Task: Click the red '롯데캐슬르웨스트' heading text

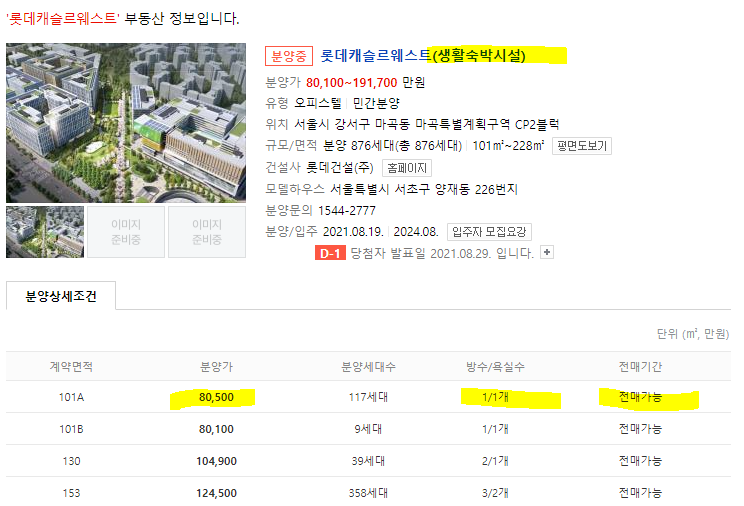Action: [63, 19]
